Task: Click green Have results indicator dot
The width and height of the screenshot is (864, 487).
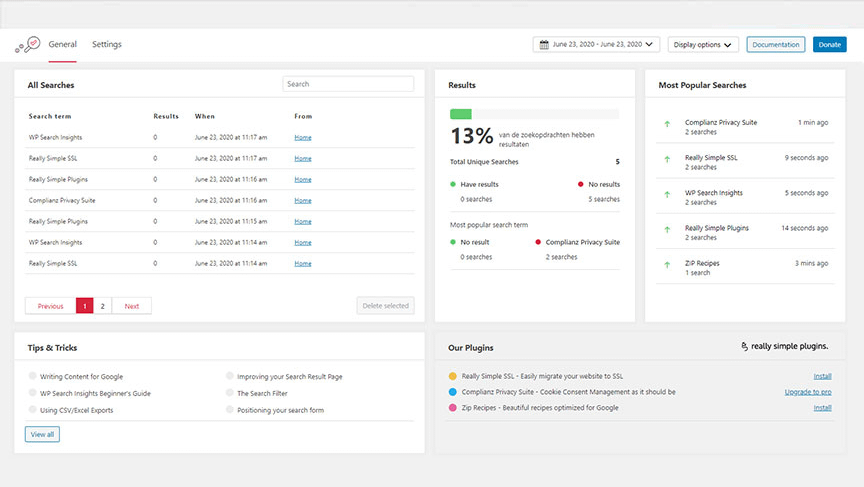Action: 453,184
